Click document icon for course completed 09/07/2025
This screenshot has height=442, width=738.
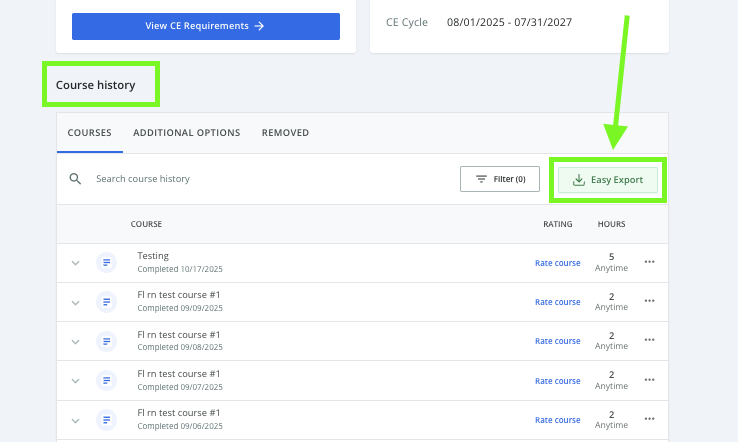click(106, 380)
